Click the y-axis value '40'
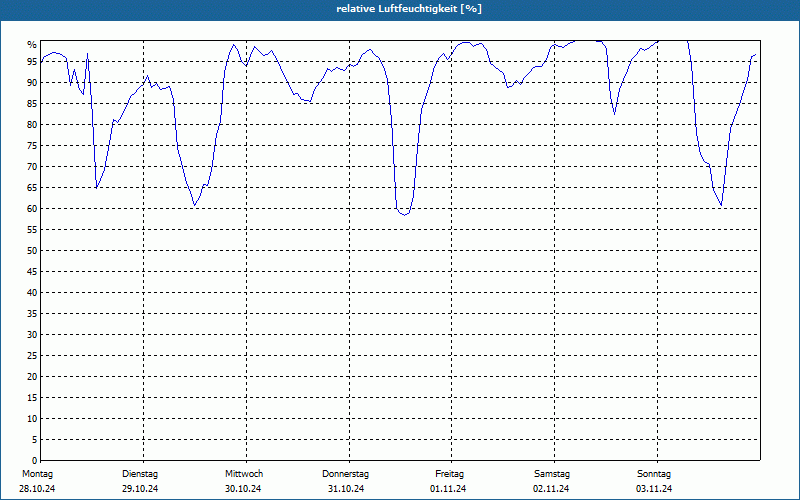The image size is (800, 500). [32, 293]
